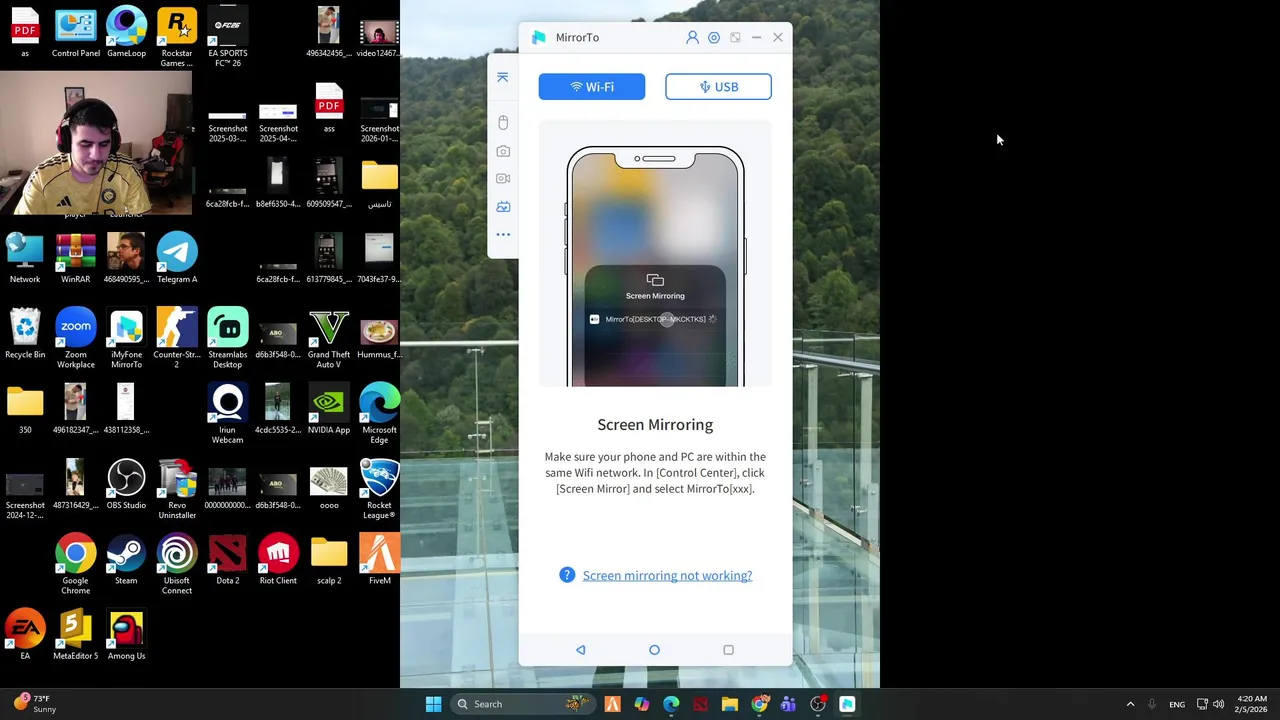Click the Windows Start button
Viewport: 1280px width, 720px height.
tap(433, 704)
